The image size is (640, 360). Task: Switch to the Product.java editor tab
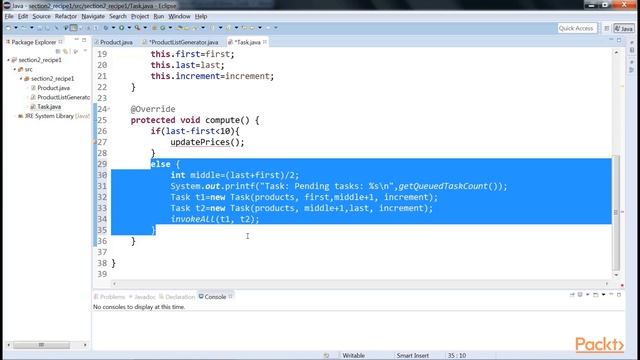pyautogui.click(x=116, y=42)
